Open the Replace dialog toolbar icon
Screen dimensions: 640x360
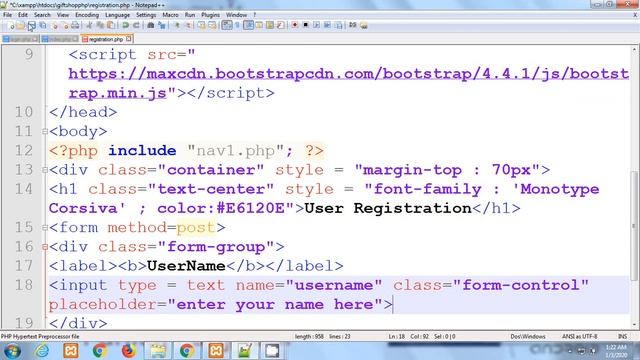pos(162,25)
